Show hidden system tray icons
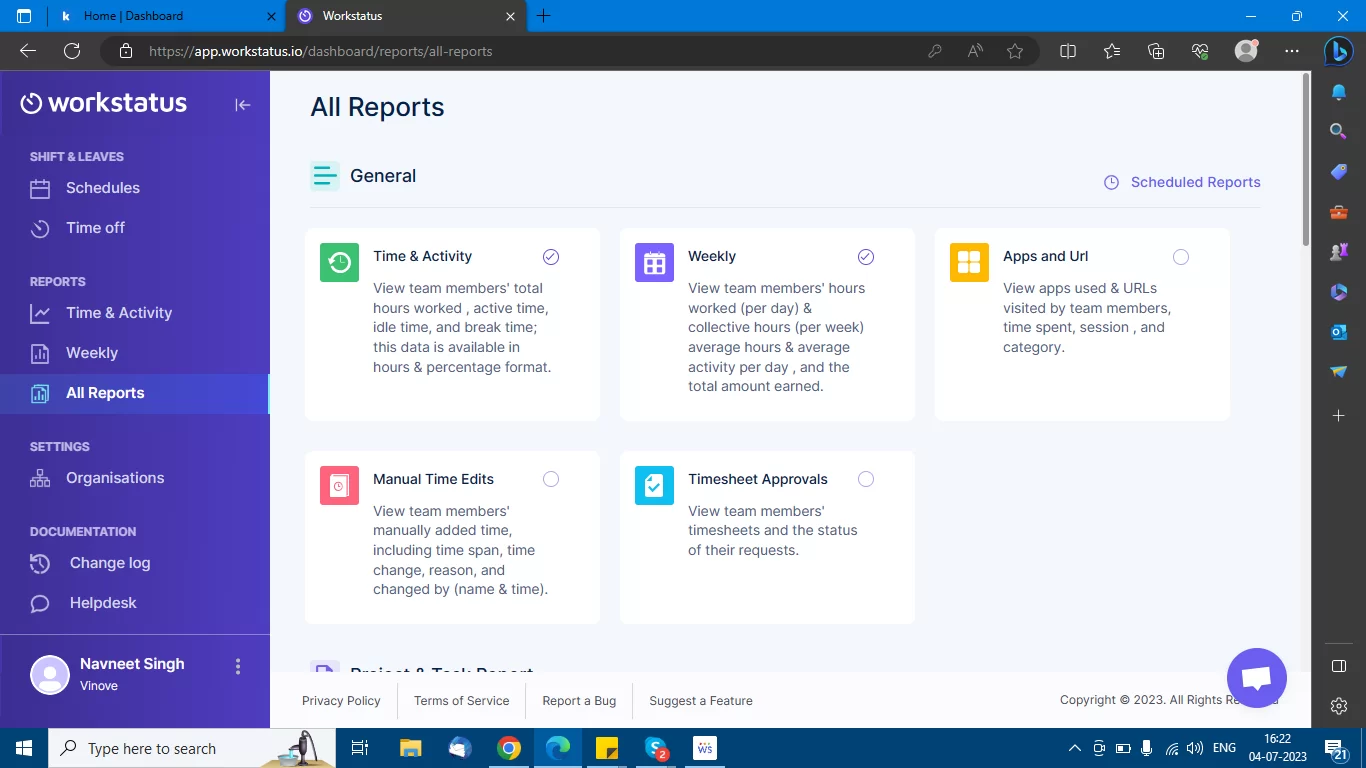The image size is (1366, 768). click(1075, 748)
